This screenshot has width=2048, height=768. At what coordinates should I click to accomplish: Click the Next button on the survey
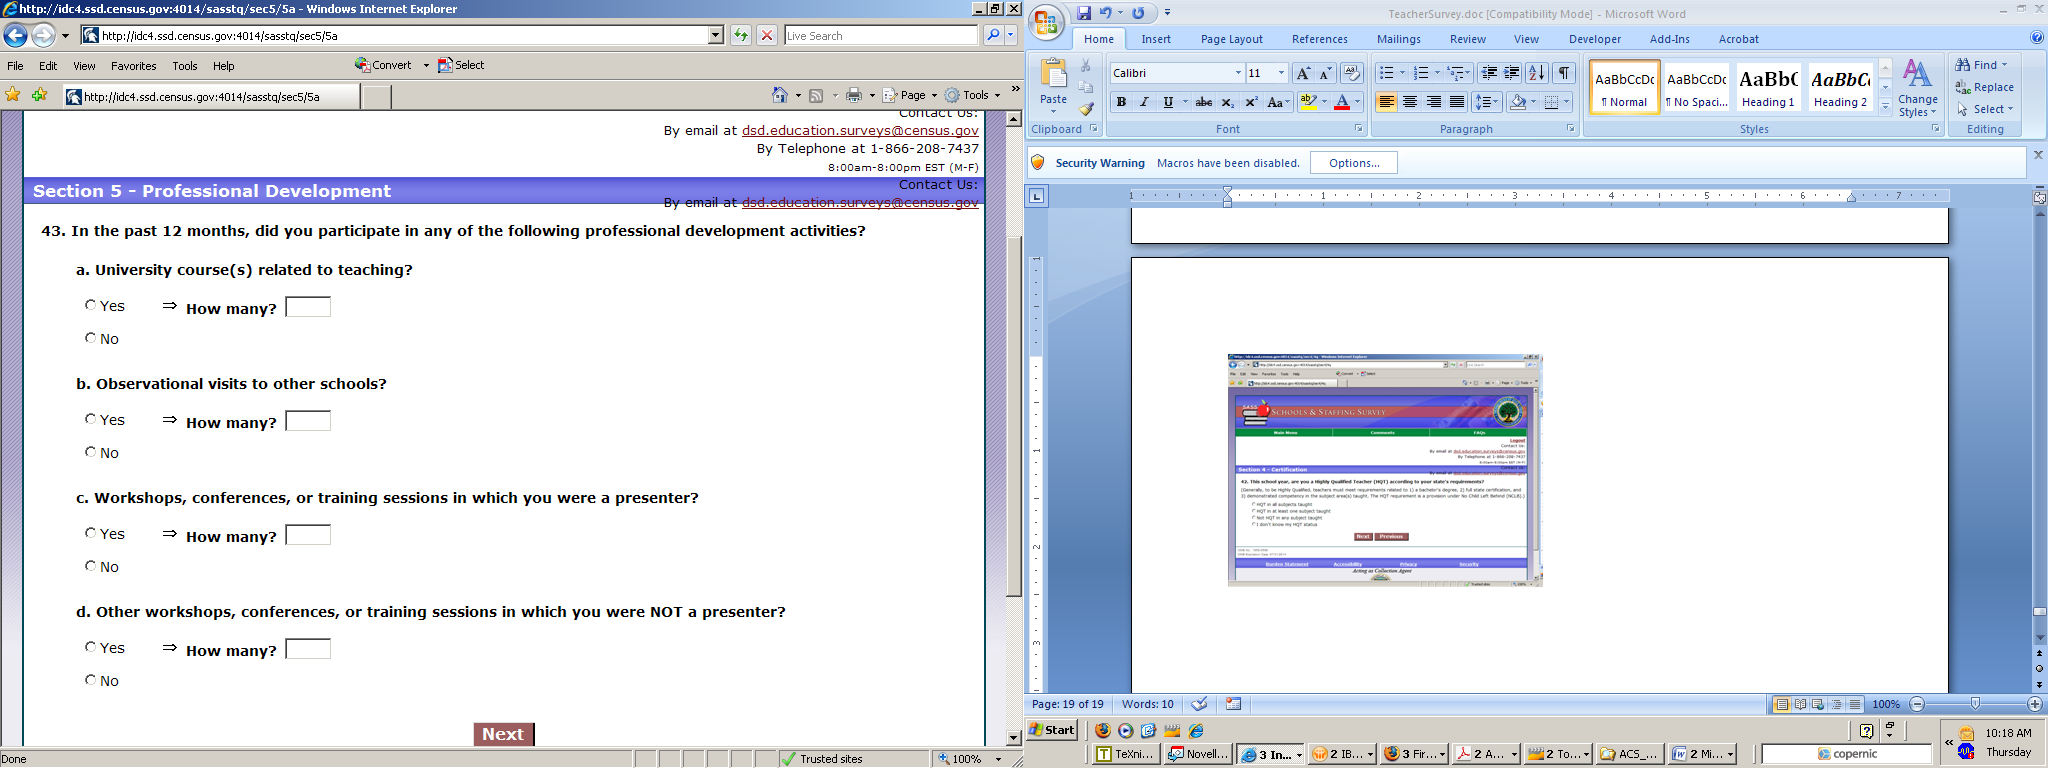coord(503,734)
